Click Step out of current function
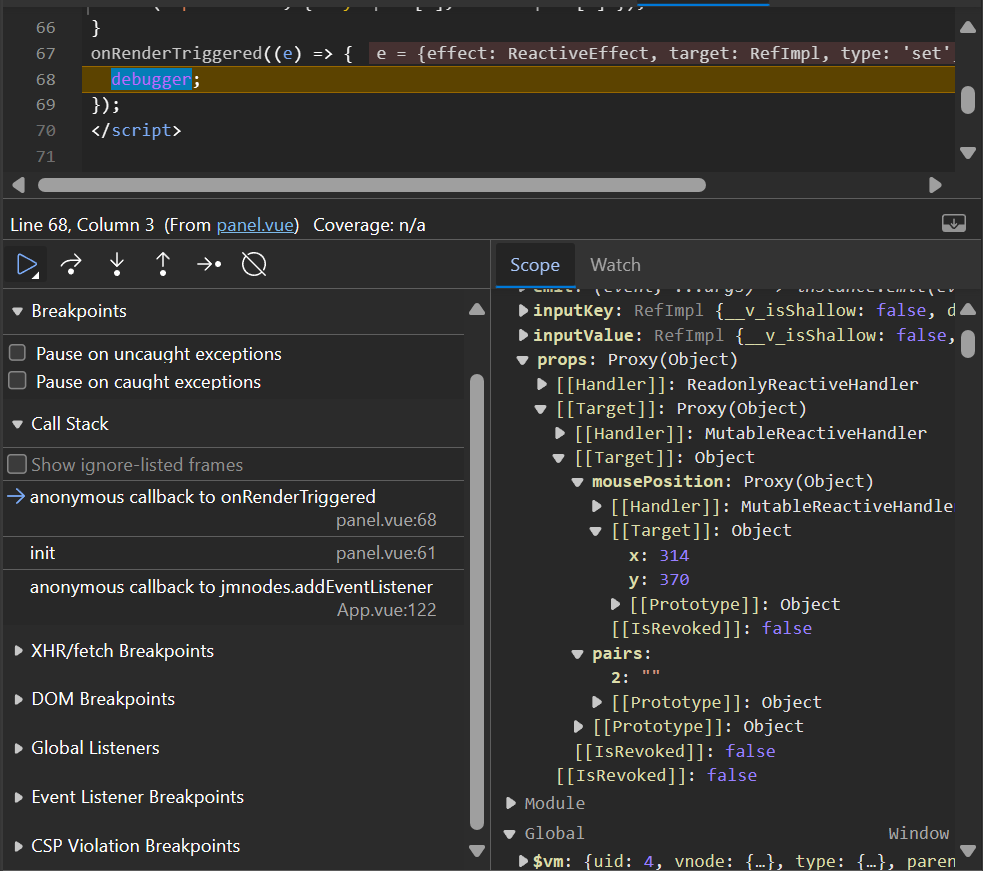 tap(163, 264)
